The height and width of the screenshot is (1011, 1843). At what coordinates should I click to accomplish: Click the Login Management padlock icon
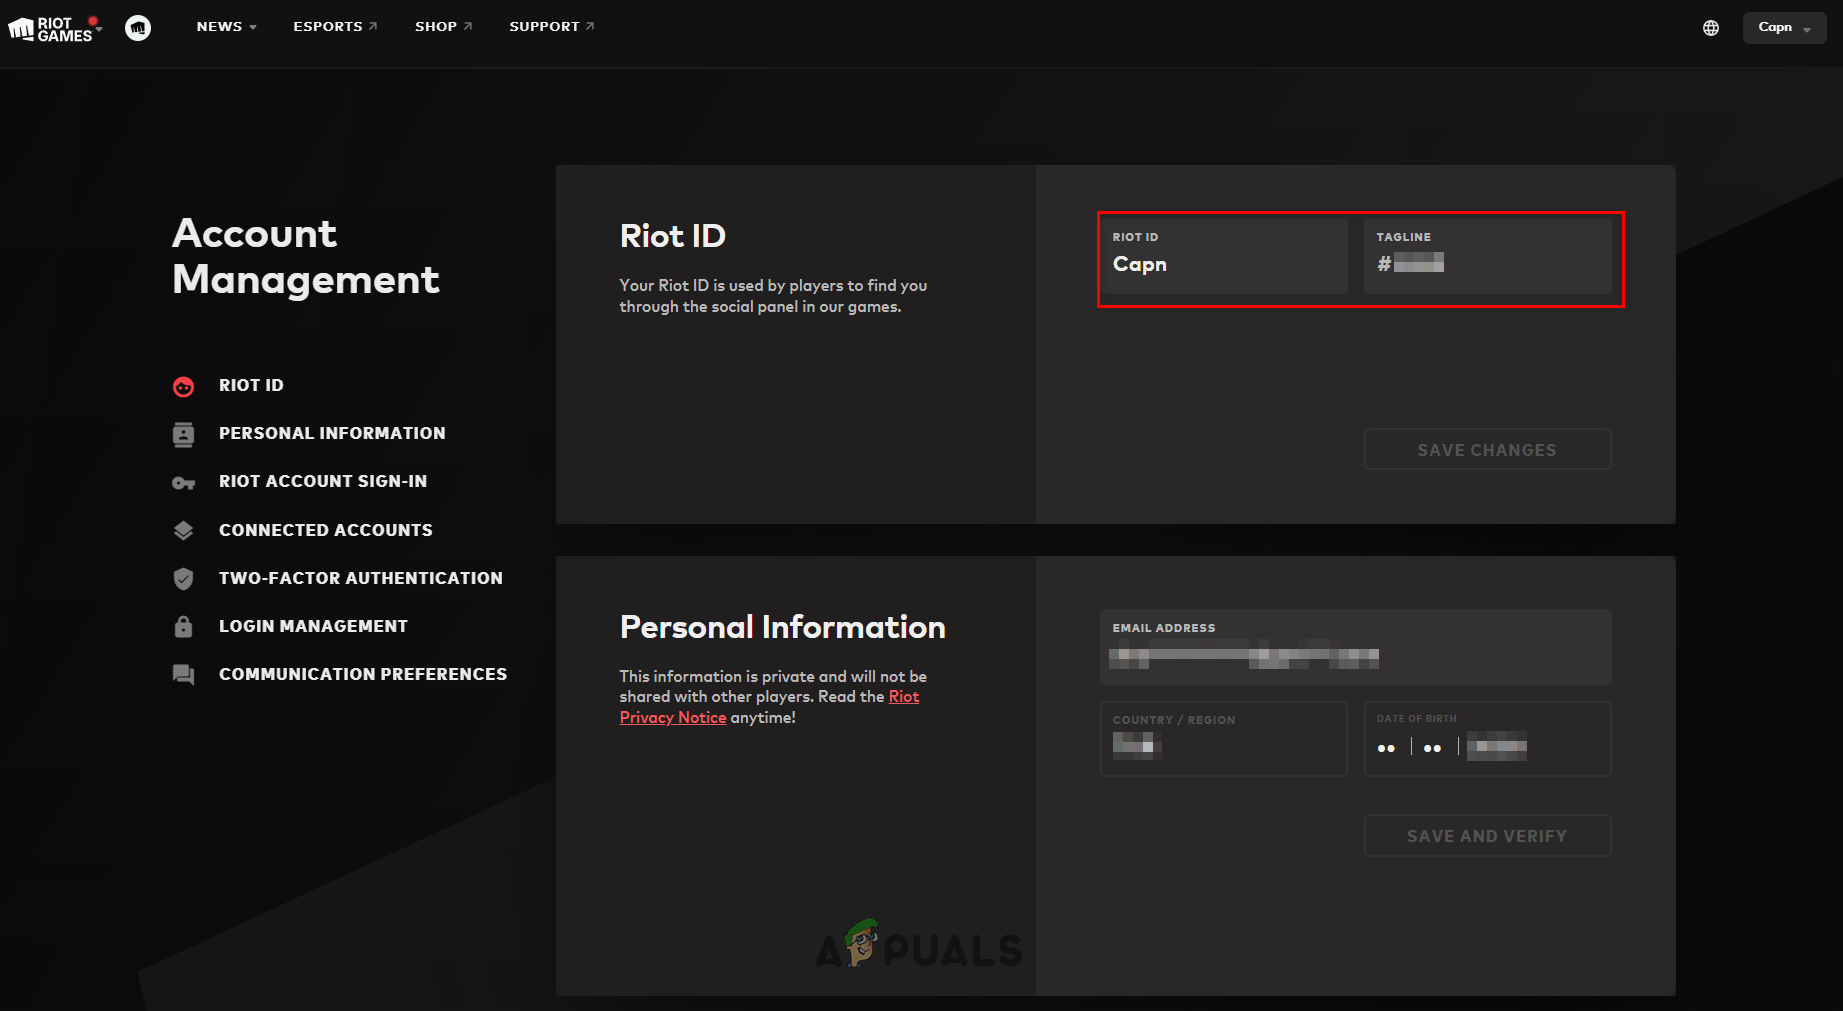tap(184, 627)
